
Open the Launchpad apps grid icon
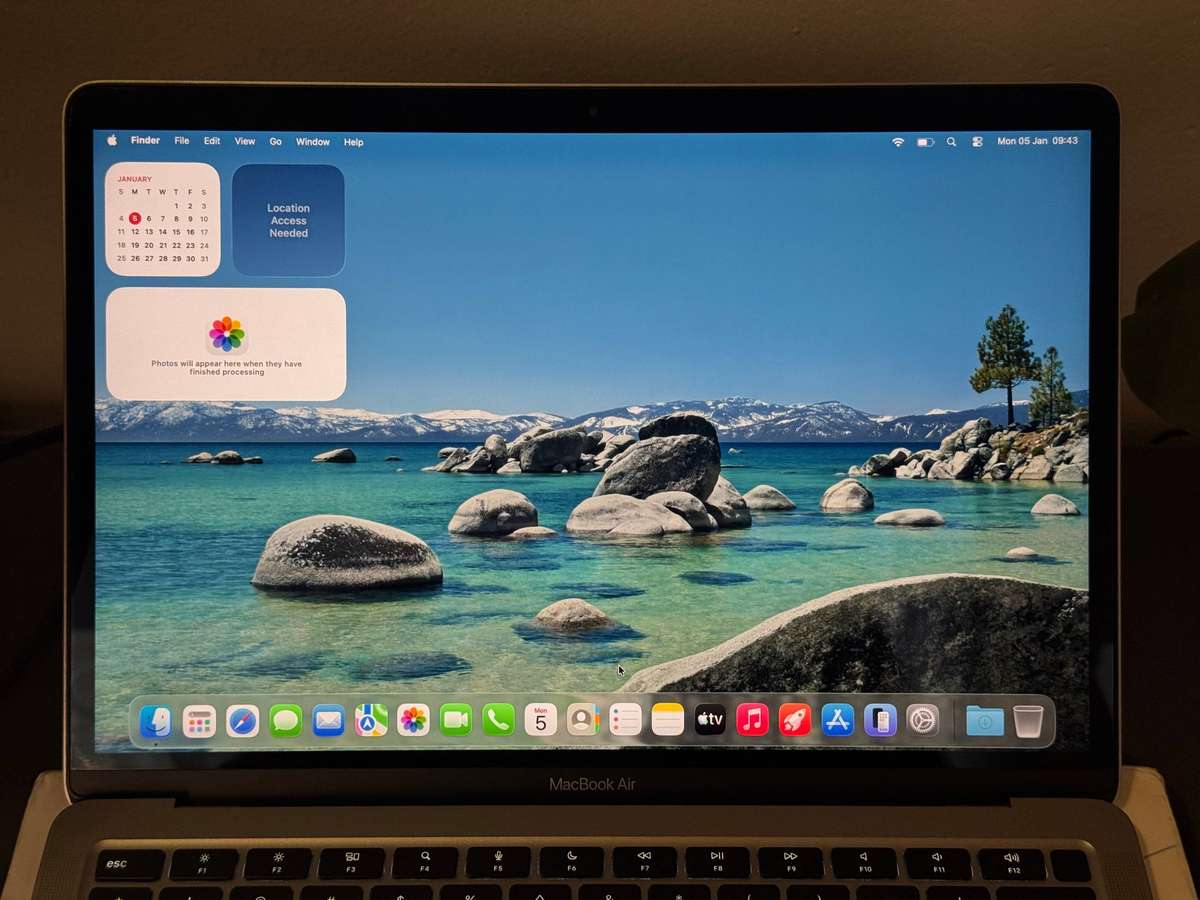[x=199, y=721]
